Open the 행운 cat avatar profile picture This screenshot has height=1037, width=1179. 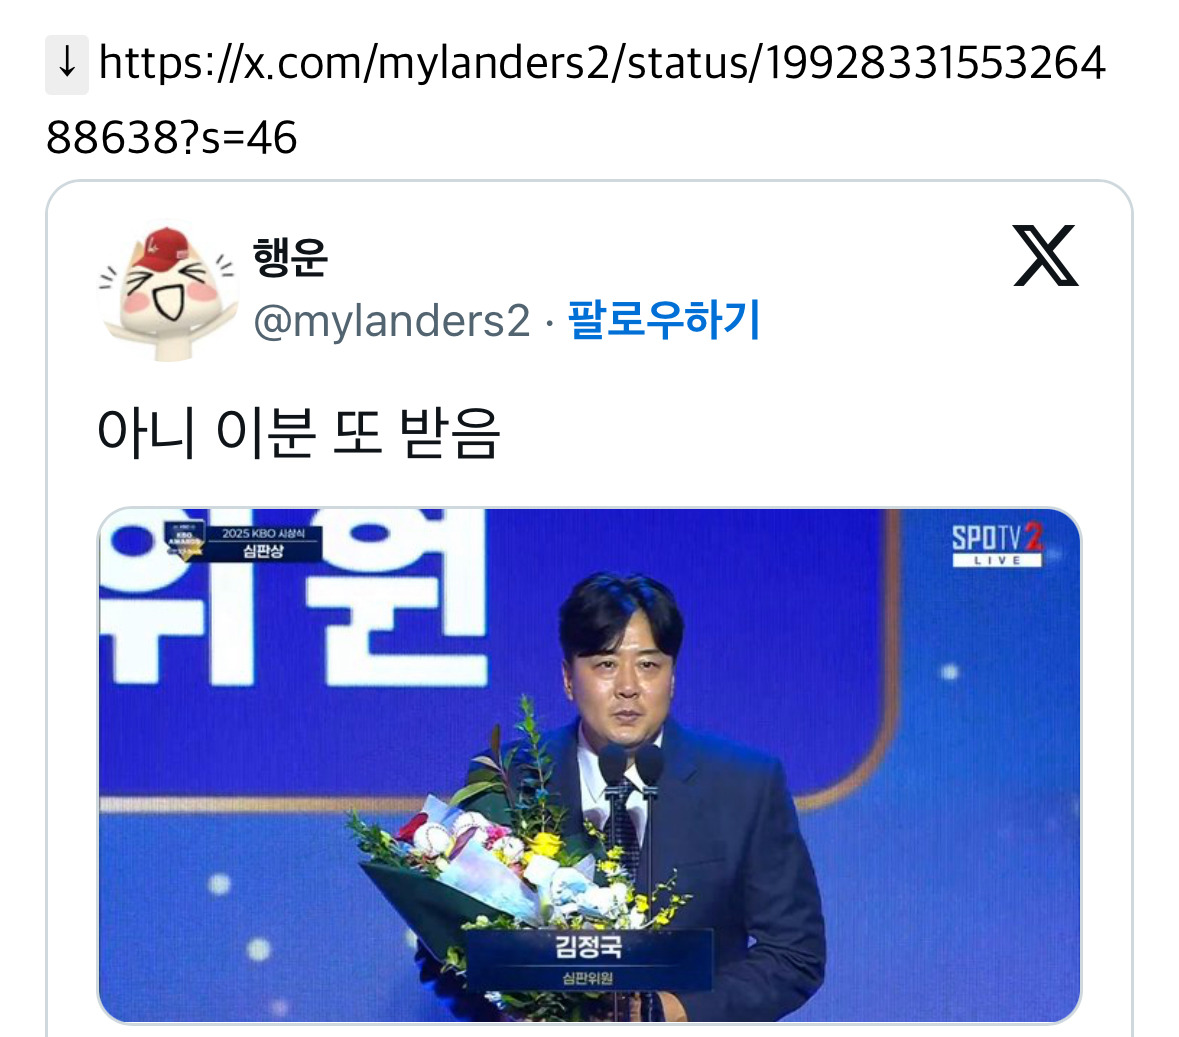(x=168, y=293)
